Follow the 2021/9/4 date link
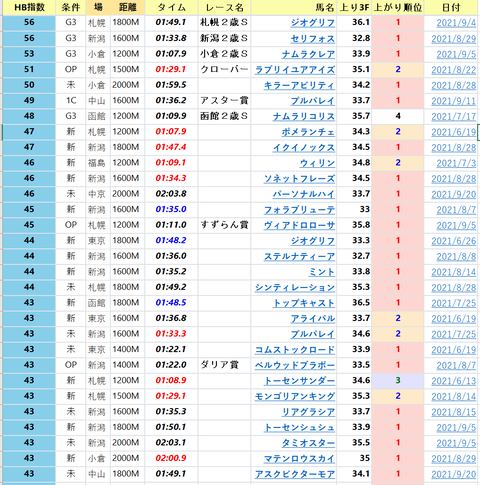480x485 pixels. point(456,23)
